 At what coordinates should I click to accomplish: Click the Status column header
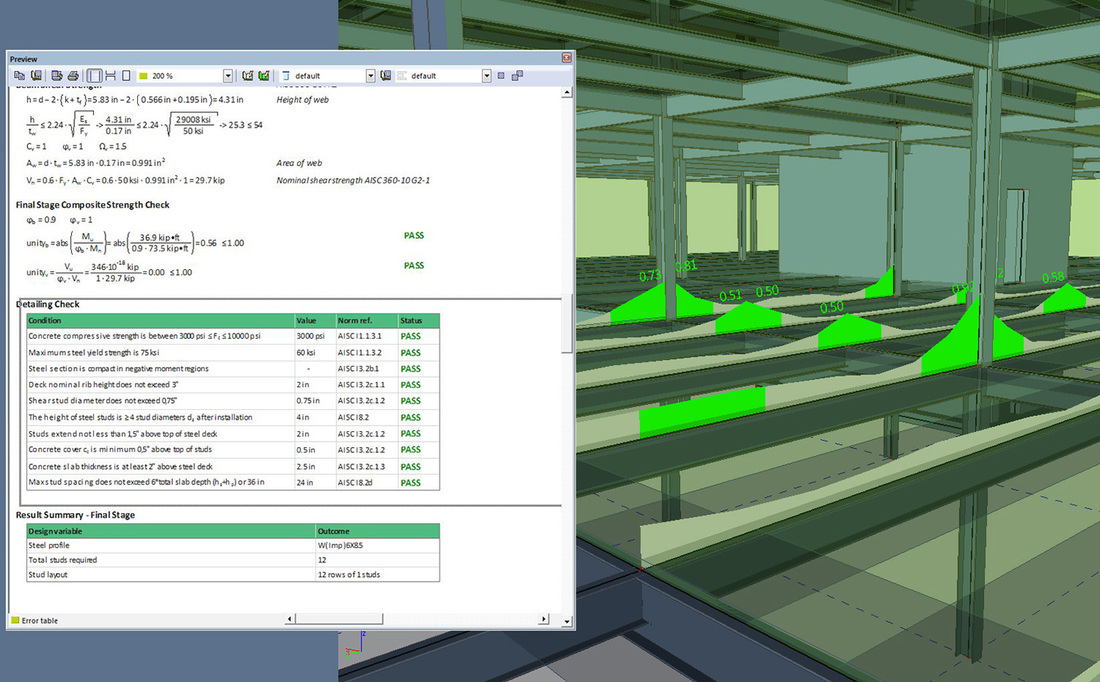click(x=419, y=321)
